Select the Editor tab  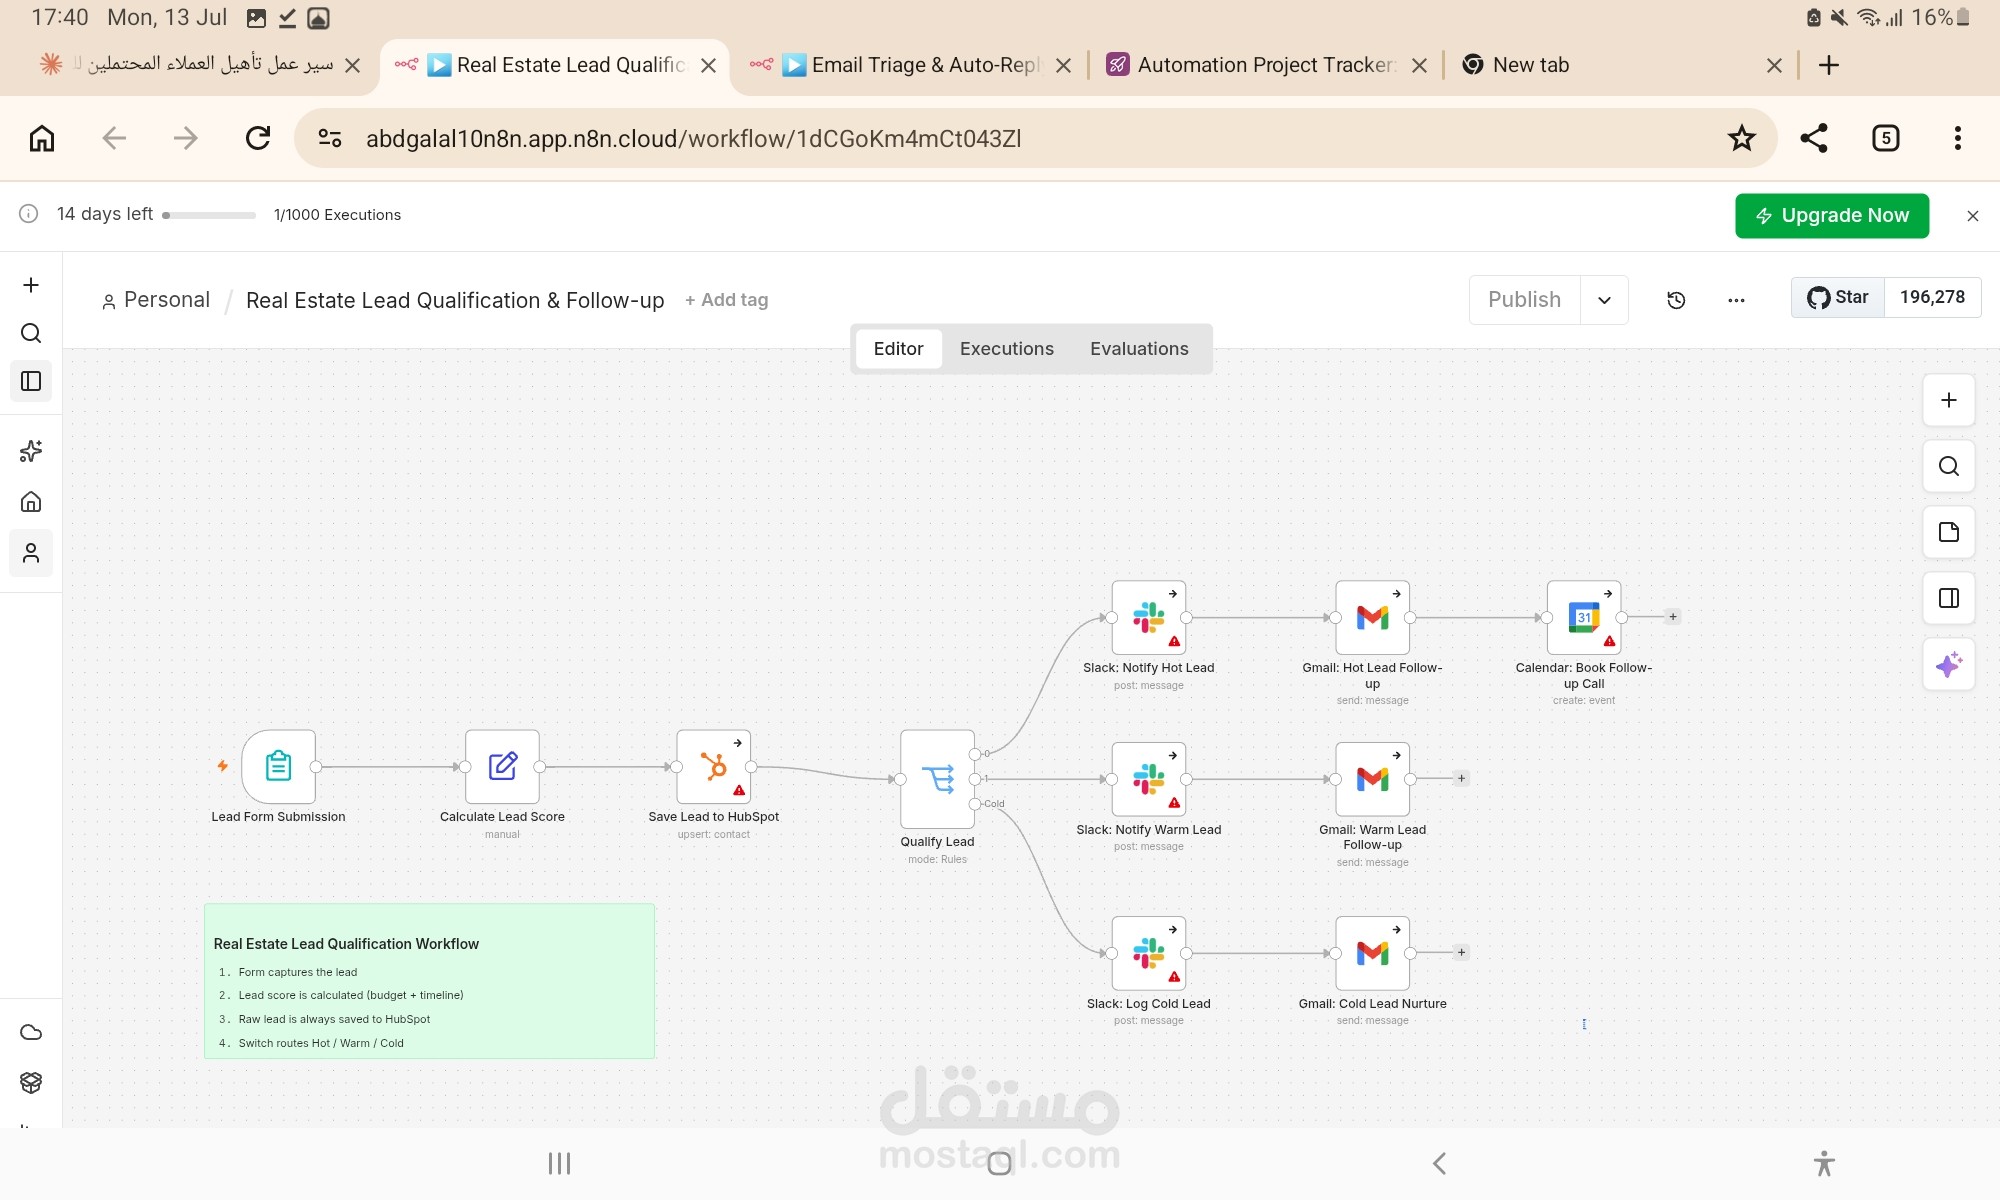(898, 349)
